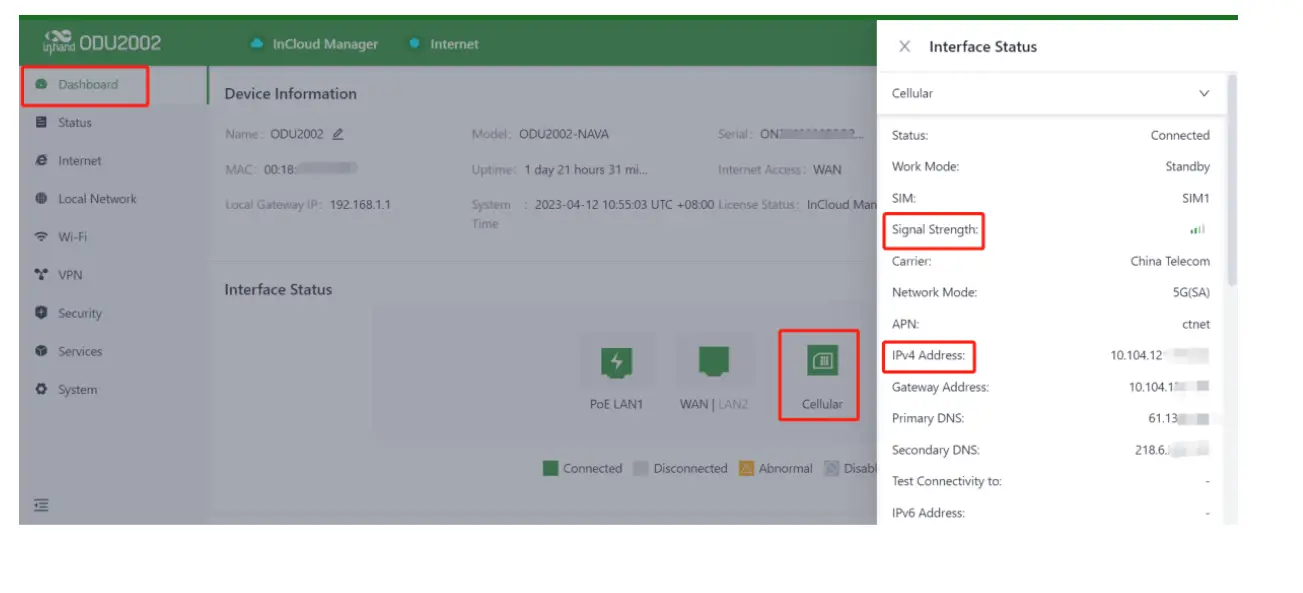Click the PoE LAN1 port icon

(x=616, y=362)
